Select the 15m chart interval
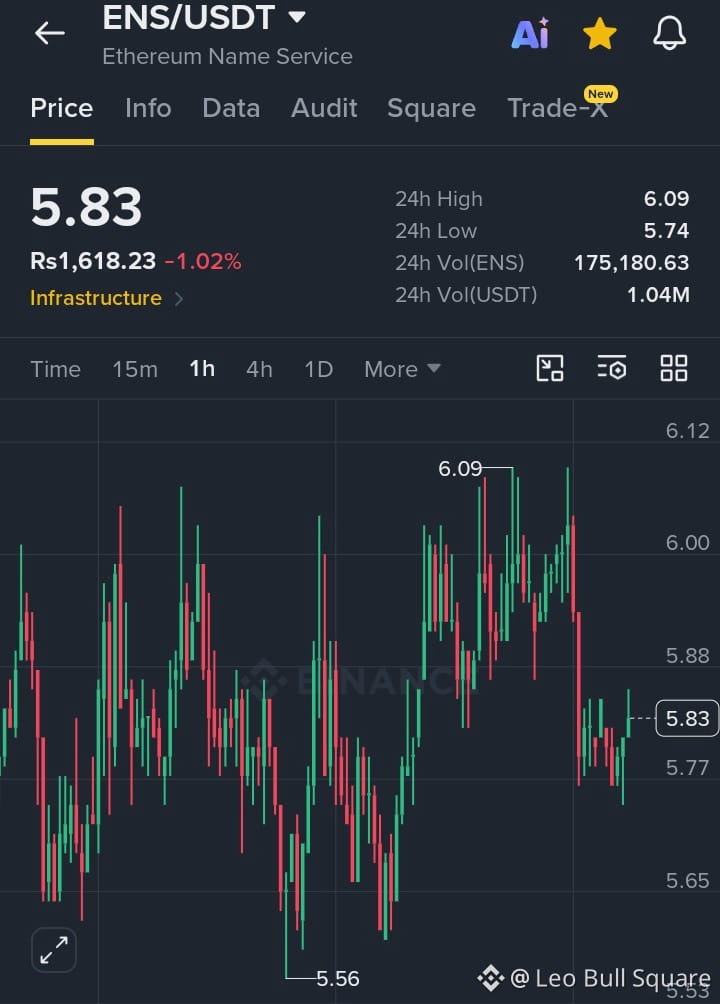This screenshot has width=720, height=1004. [x=135, y=369]
